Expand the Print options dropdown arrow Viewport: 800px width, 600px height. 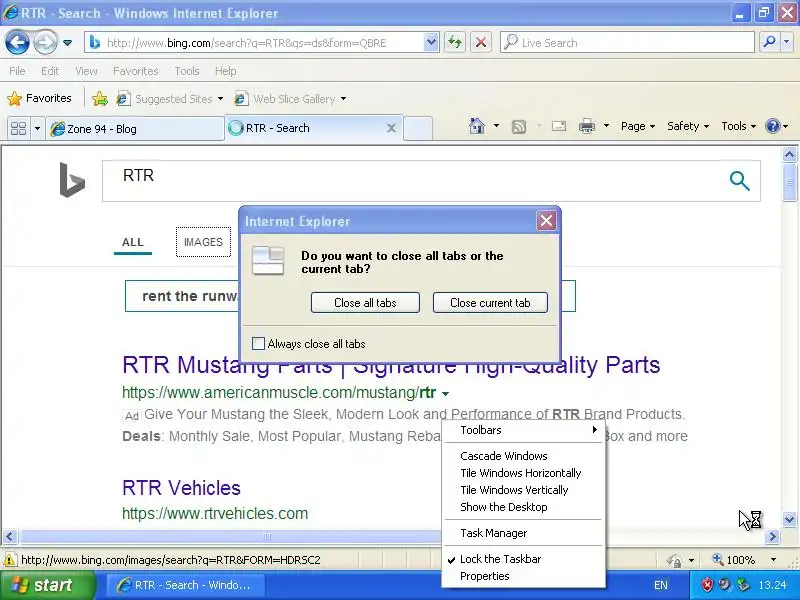606,126
